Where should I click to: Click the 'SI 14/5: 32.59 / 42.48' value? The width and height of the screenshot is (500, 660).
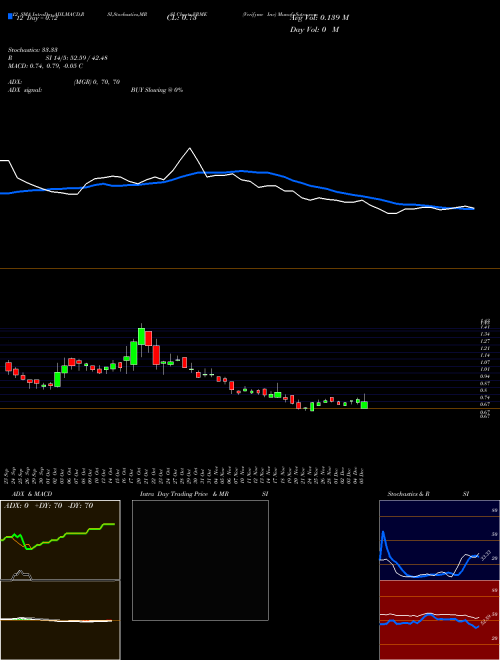tap(77, 58)
